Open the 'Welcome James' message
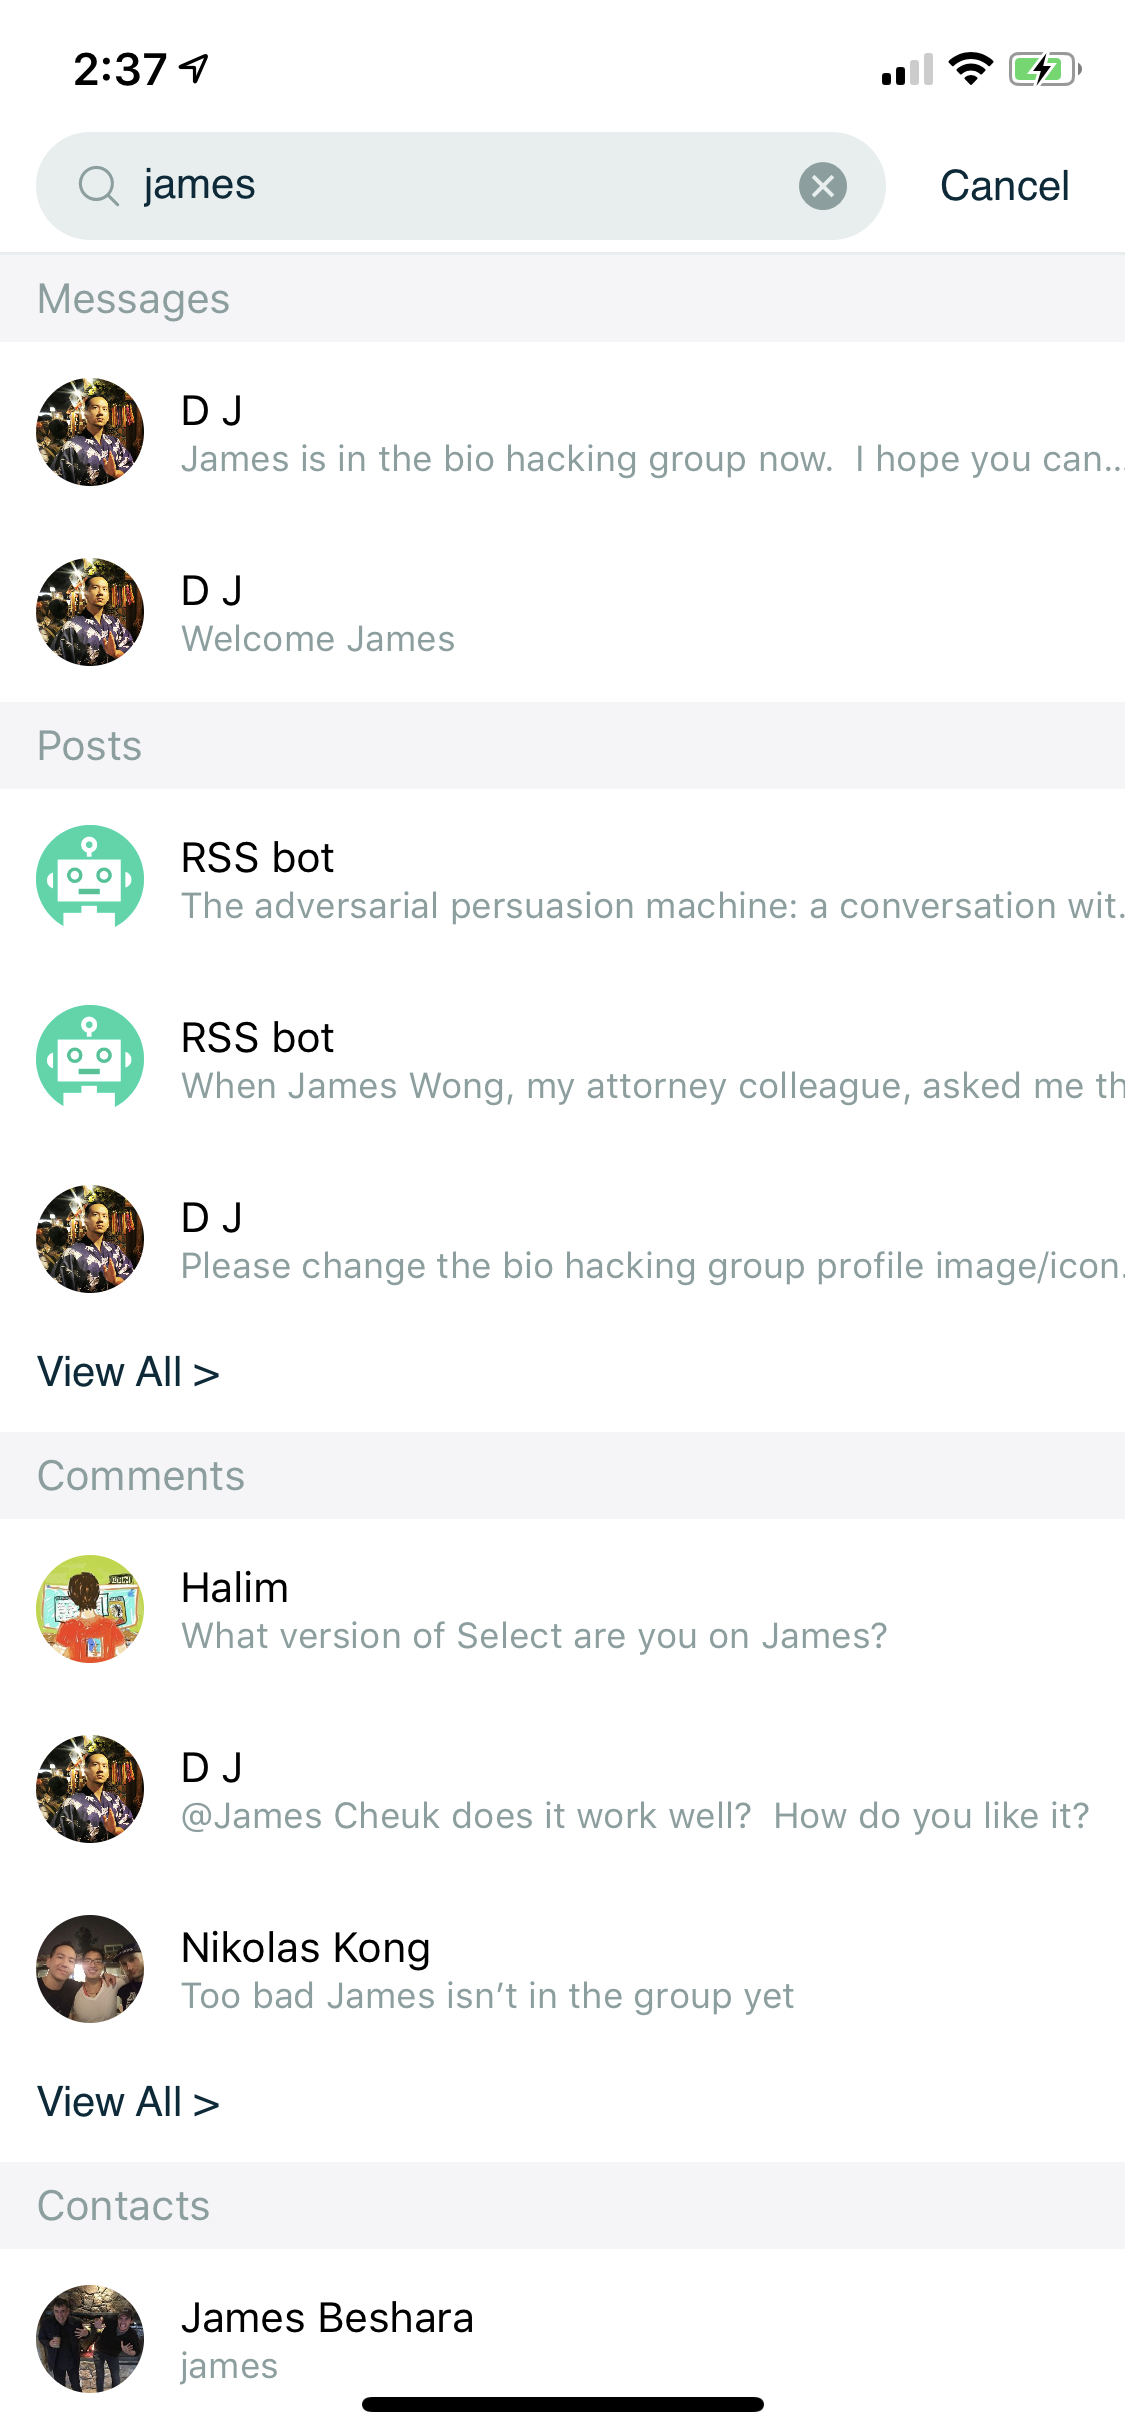The image size is (1125, 2436). click(x=640, y=616)
